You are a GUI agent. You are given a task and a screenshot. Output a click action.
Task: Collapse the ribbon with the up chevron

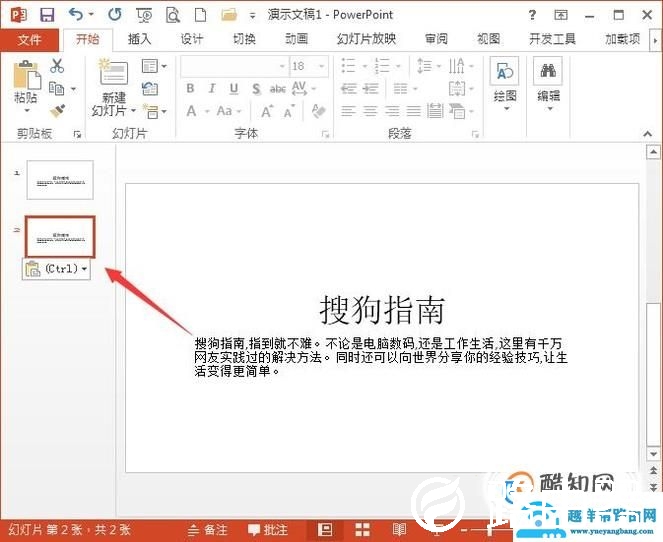[x=647, y=134]
